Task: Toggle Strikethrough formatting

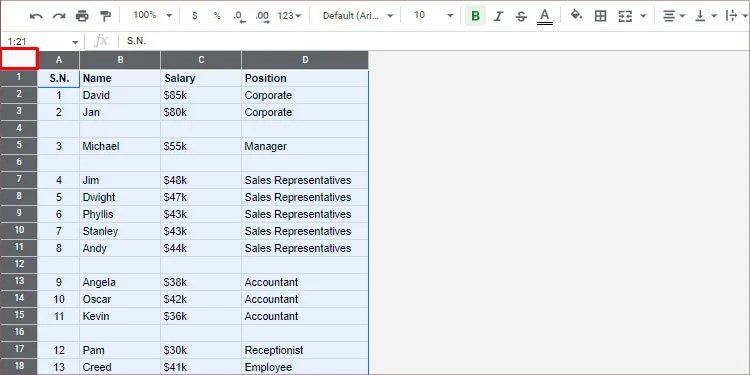Action: 521,16
